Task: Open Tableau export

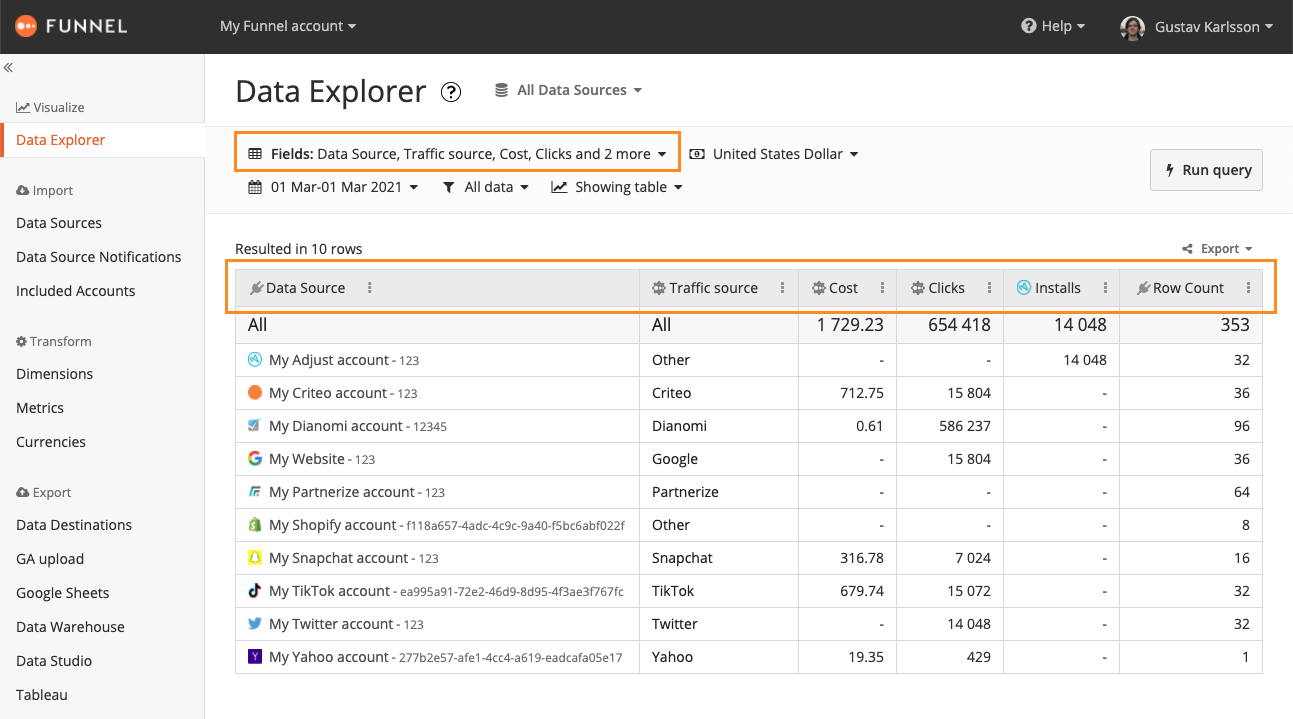Action: coord(42,695)
